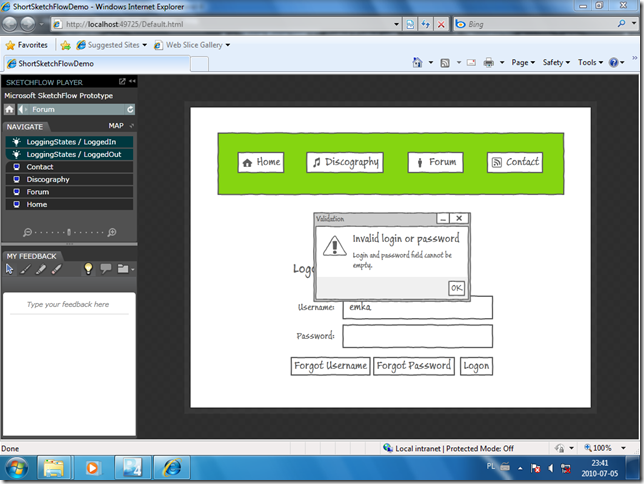Pick the eraser tool in My Feedback
The image size is (644, 484).
click(x=57, y=269)
